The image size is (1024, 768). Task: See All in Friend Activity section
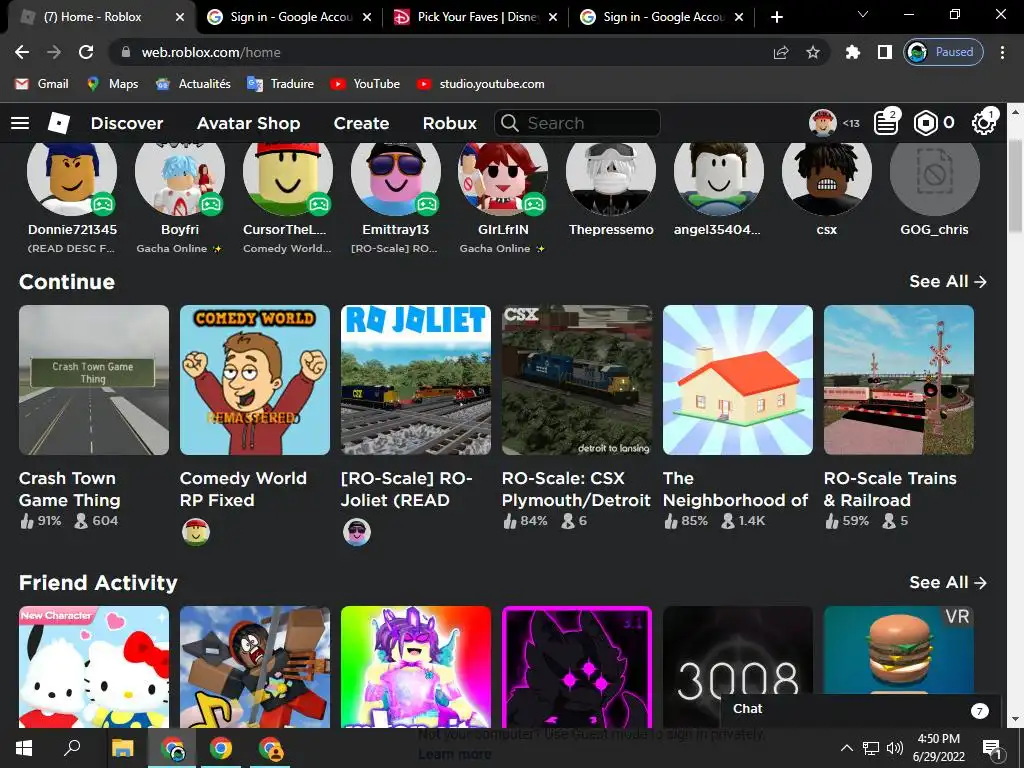point(948,583)
